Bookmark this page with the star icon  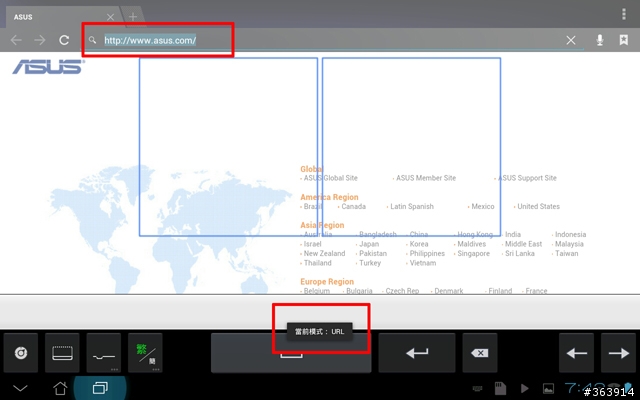click(623, 40)
